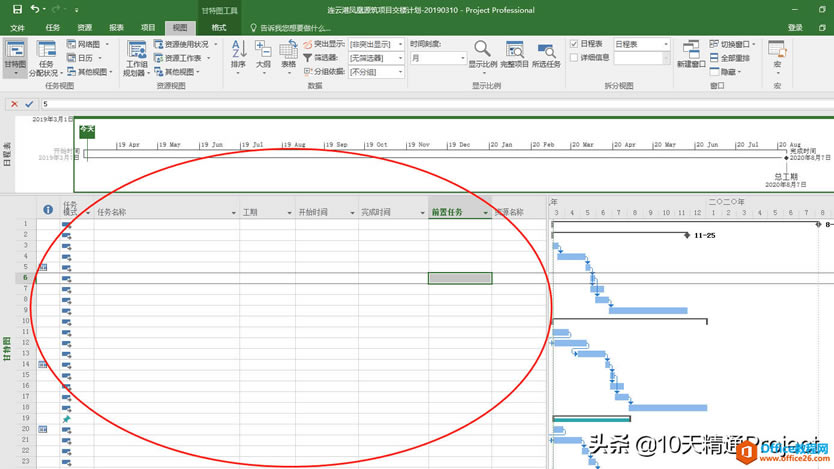Viewport: 834px width, 469px height.
Task: Select the 网络图 network diagram icon
Action: coord(71,44)
